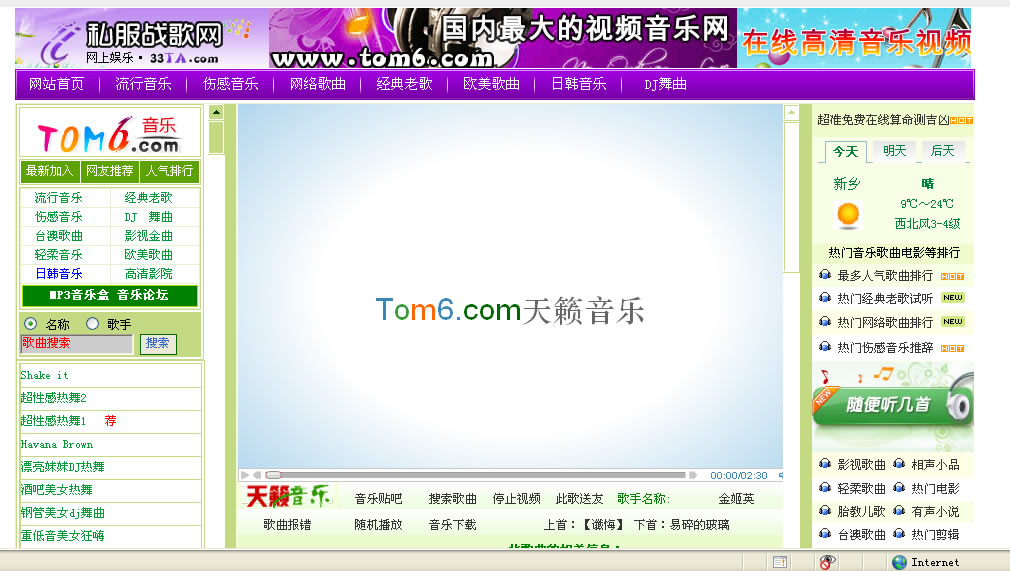This screenshot has width=1010, height=571.
Task: Click the song list scrollbar thumb
Action: click(x=216, y=137)
